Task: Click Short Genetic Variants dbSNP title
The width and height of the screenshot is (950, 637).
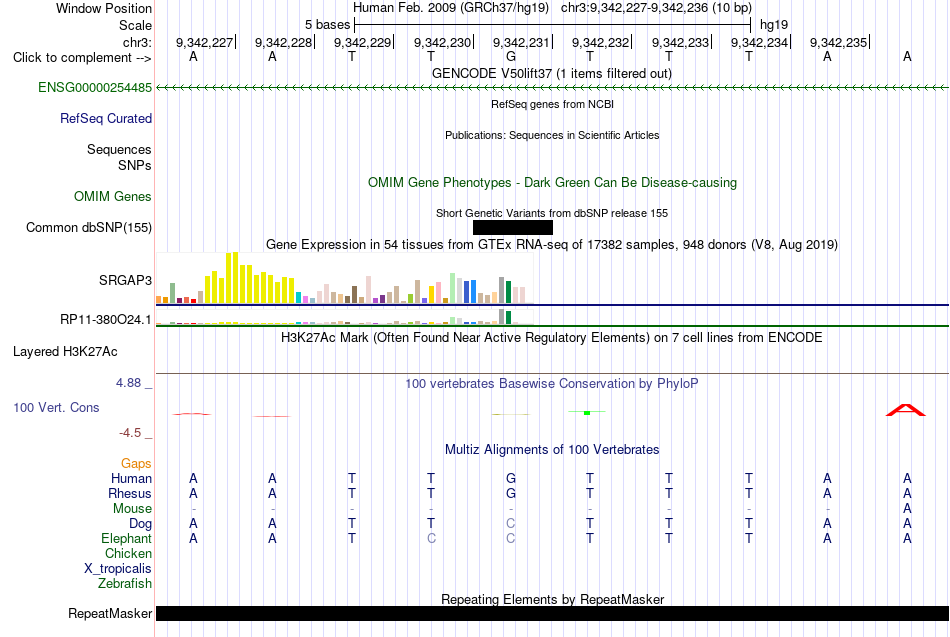Action: pos(552,213)
